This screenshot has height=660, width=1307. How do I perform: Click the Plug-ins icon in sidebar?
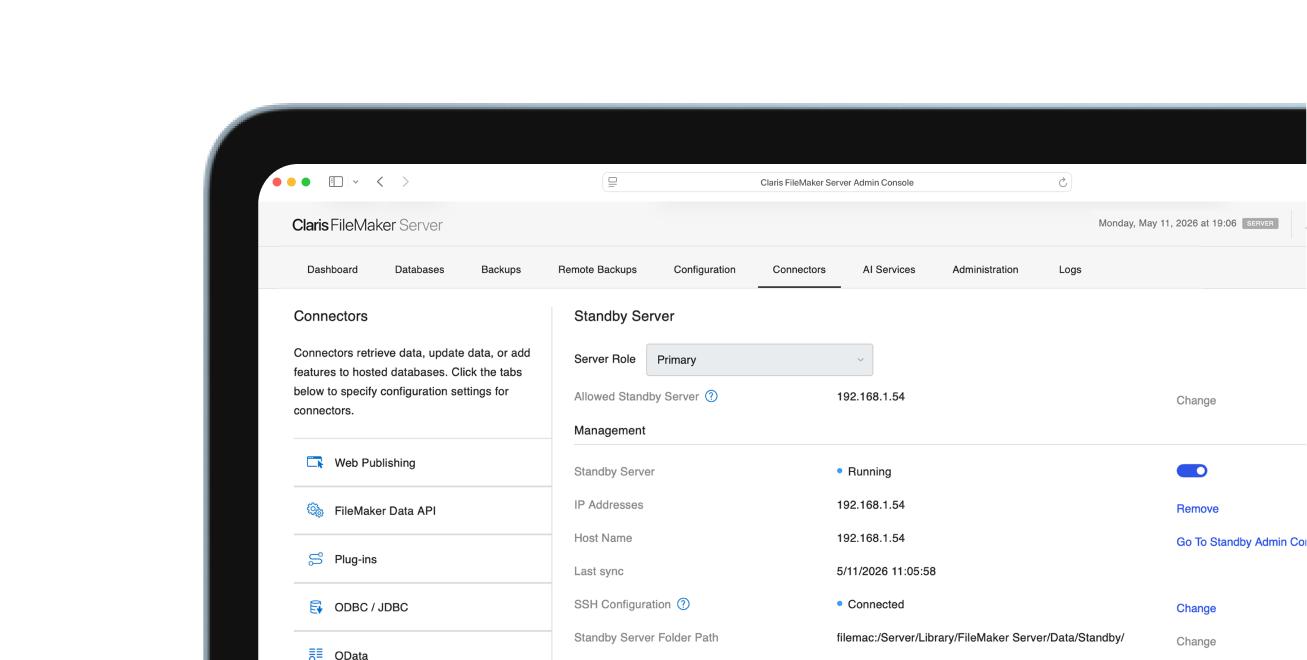click(x=315, y=559)
